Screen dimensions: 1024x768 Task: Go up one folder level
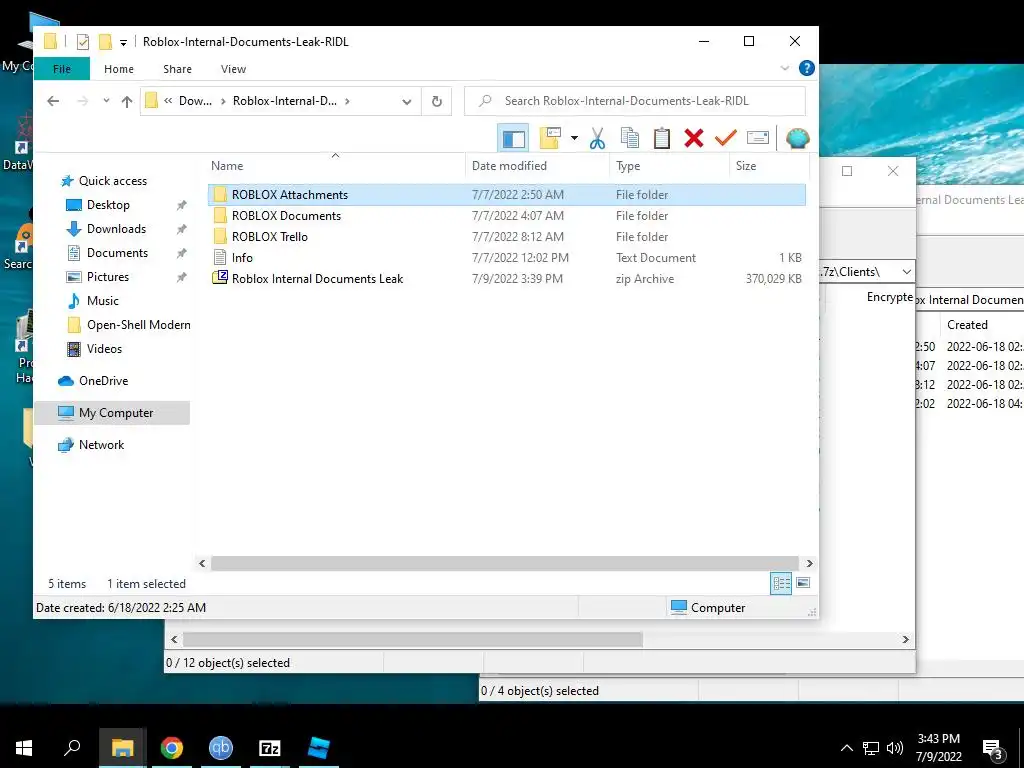tap(127, 101)
